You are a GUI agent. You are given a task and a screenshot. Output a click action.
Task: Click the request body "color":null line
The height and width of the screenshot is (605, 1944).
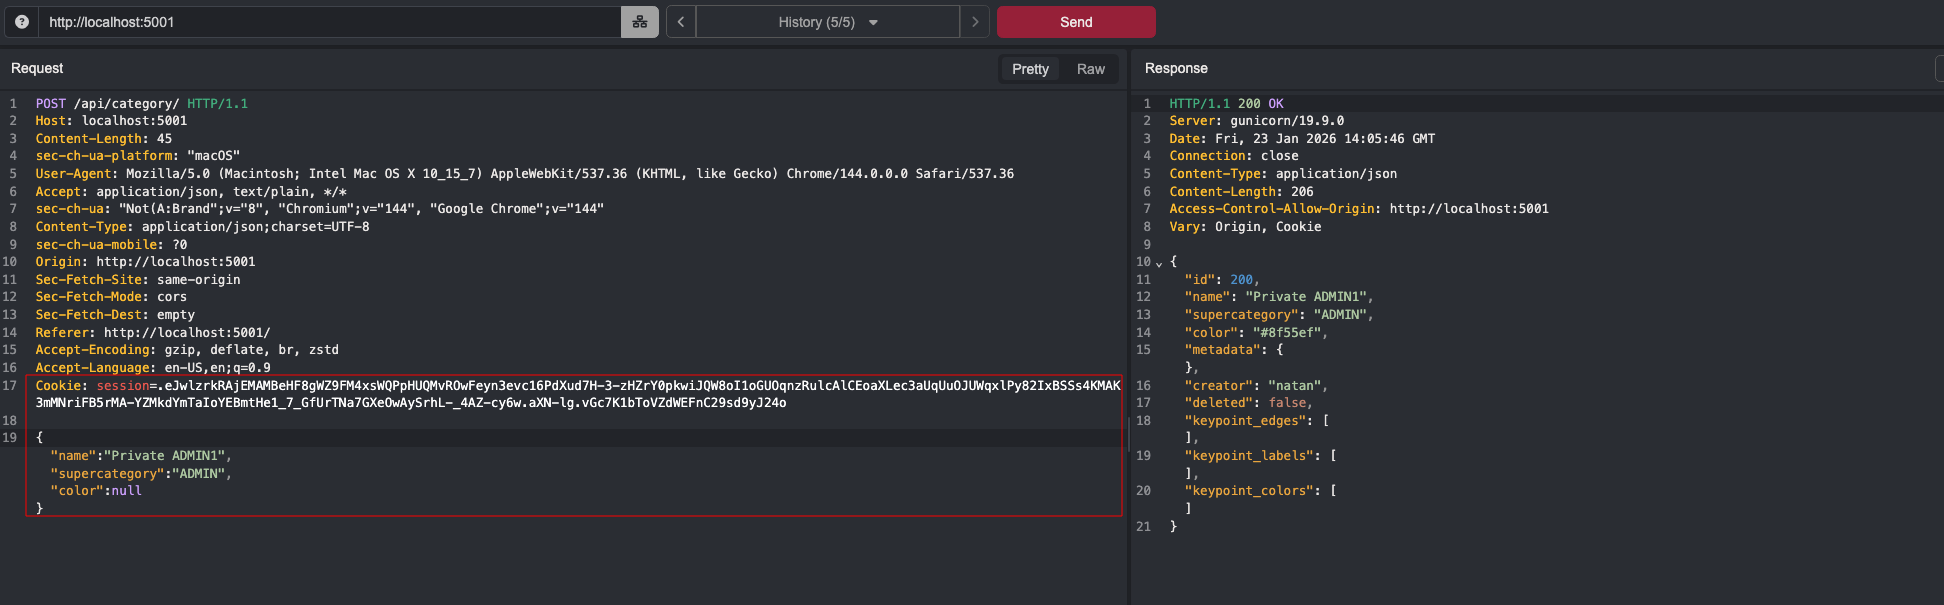96,491
